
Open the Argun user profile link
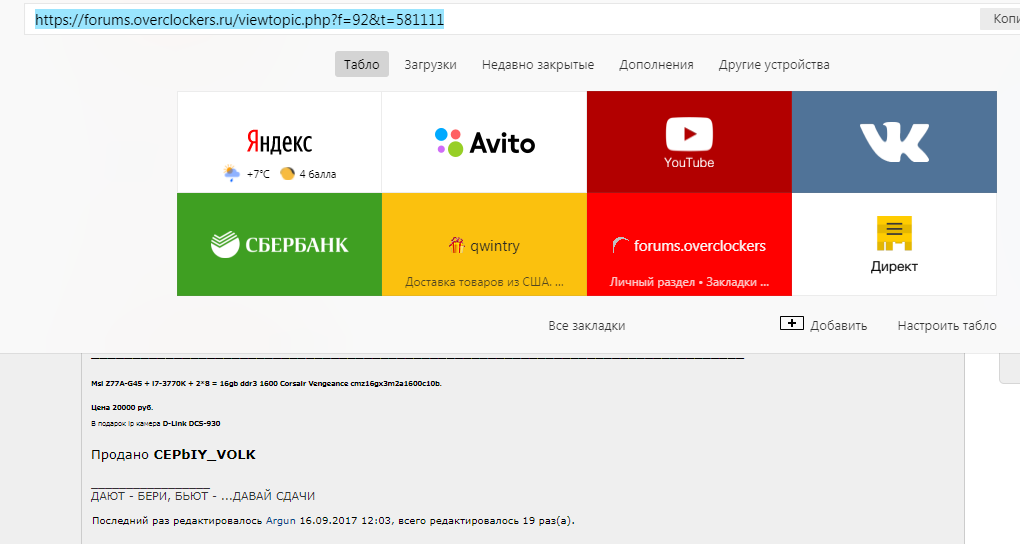point(280,521)
